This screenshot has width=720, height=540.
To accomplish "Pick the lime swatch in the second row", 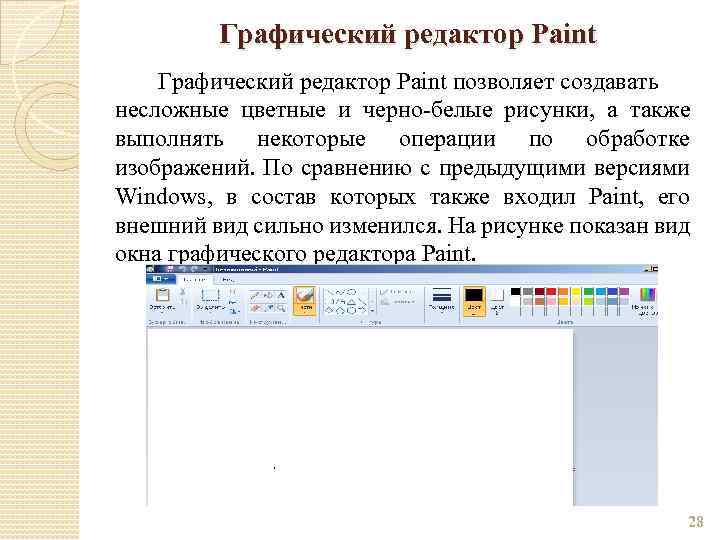I will pos(588,302).
